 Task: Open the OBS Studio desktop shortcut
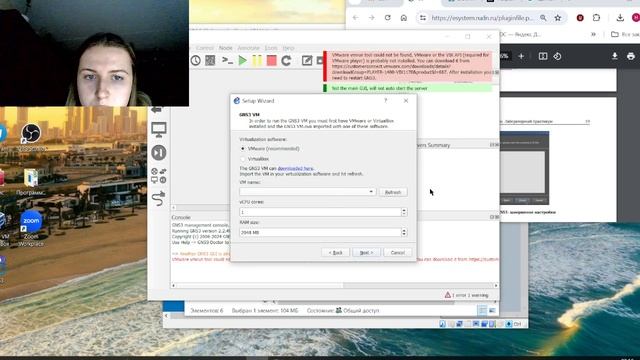tap(31, 138)
